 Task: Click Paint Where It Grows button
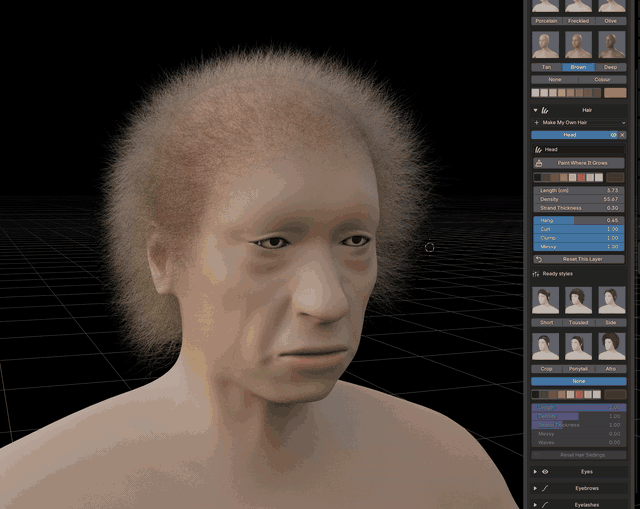(579, 163)
